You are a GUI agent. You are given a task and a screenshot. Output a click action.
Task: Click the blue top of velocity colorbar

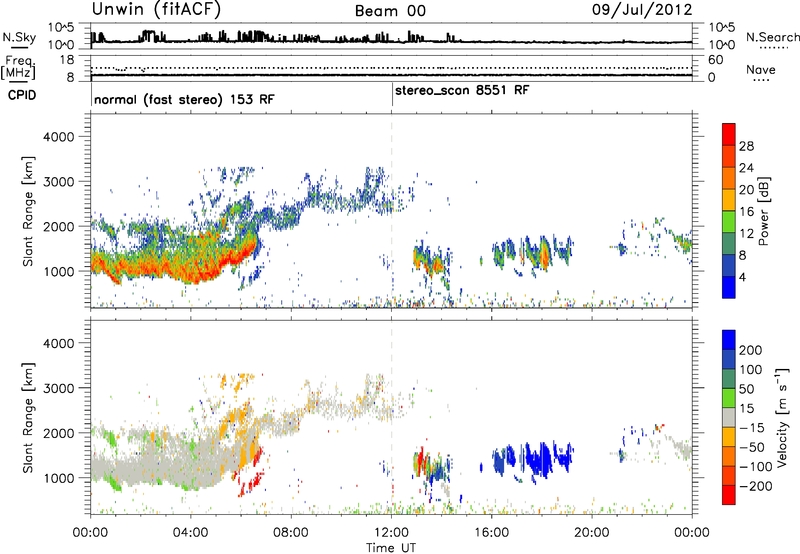point(729,340)
